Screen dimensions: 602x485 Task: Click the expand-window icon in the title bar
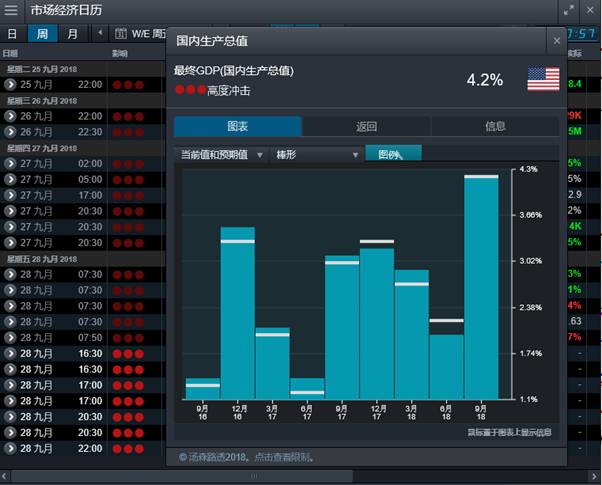(x=569, y=11)
